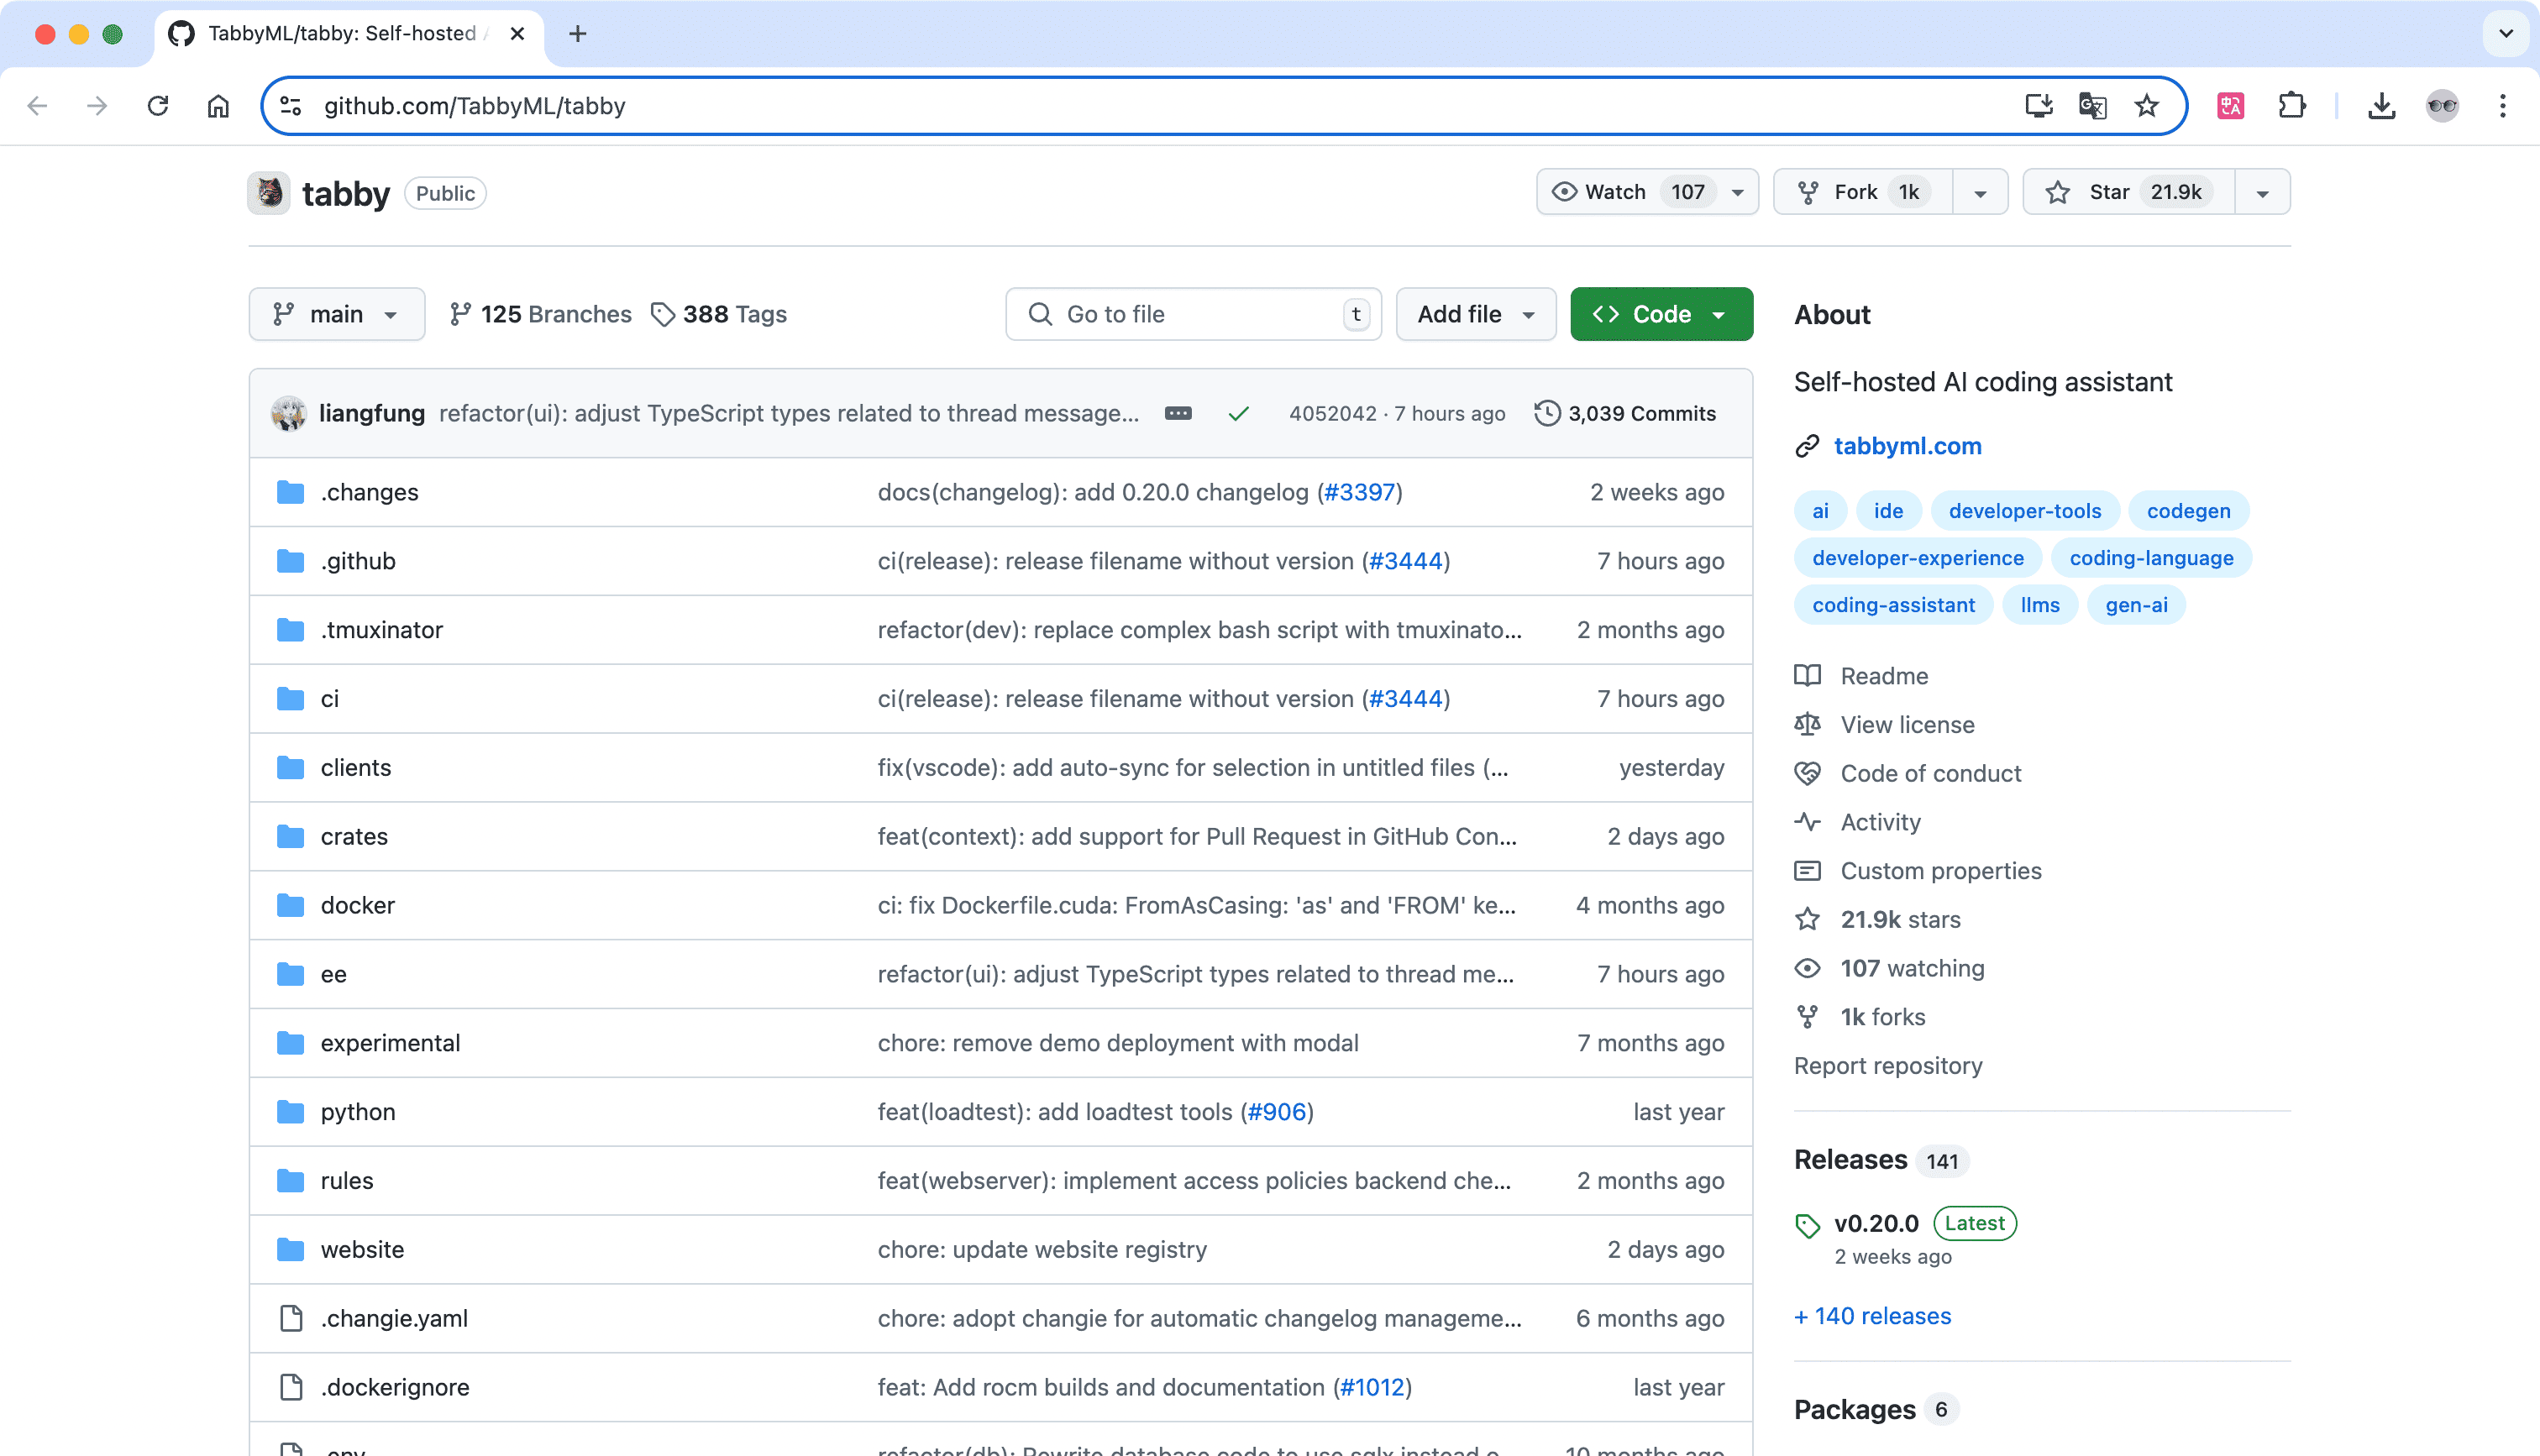This screenshot has width=2540, height=1456.
Task: Click the Activity pulse icon
Action: [x=1808, y=821]
